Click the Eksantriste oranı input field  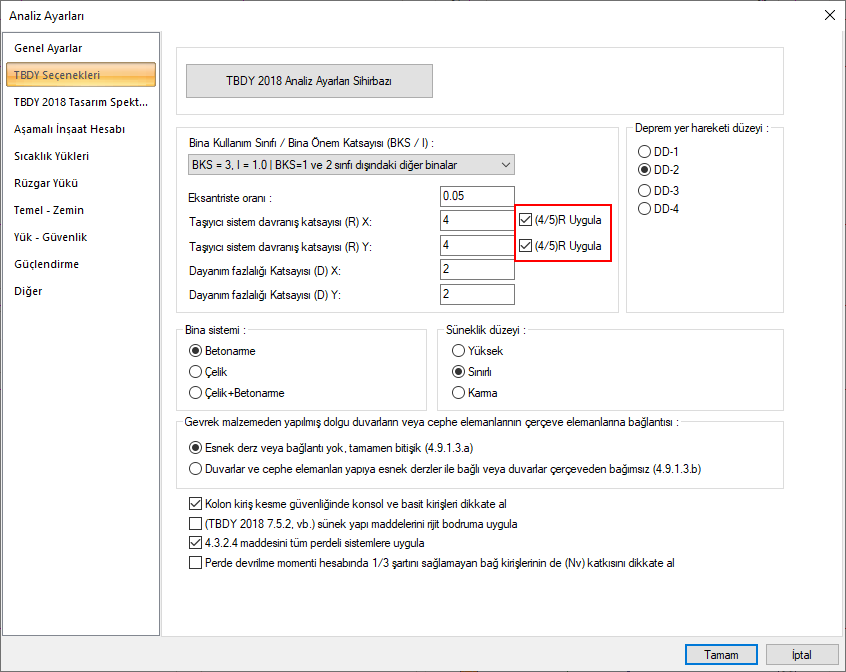click(476, 196)
